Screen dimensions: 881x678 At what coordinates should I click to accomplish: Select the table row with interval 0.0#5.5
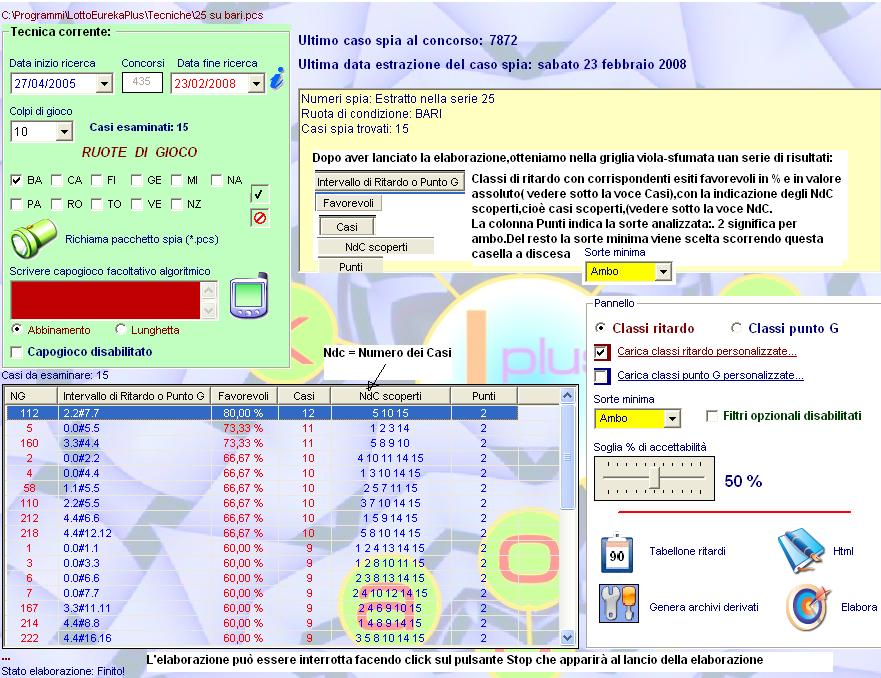[262, 428]
